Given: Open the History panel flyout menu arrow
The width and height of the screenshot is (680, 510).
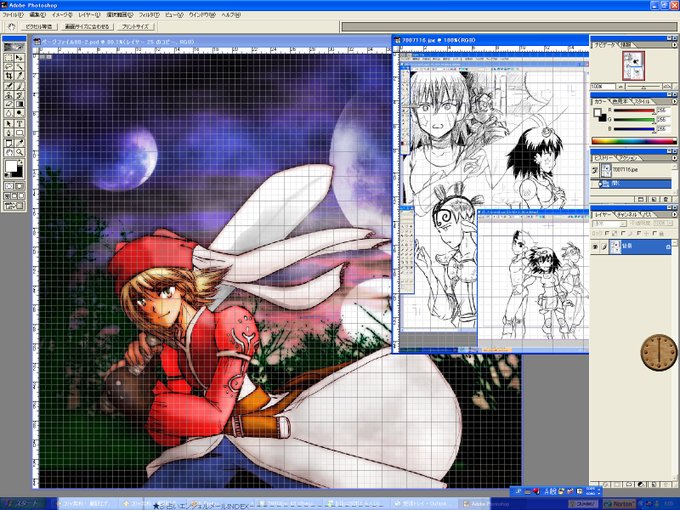Looking at the screenshot, I should pos(674,158).
